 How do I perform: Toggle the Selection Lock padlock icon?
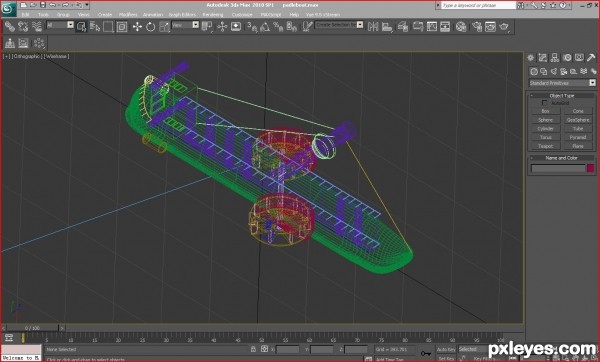pos(253,349)
